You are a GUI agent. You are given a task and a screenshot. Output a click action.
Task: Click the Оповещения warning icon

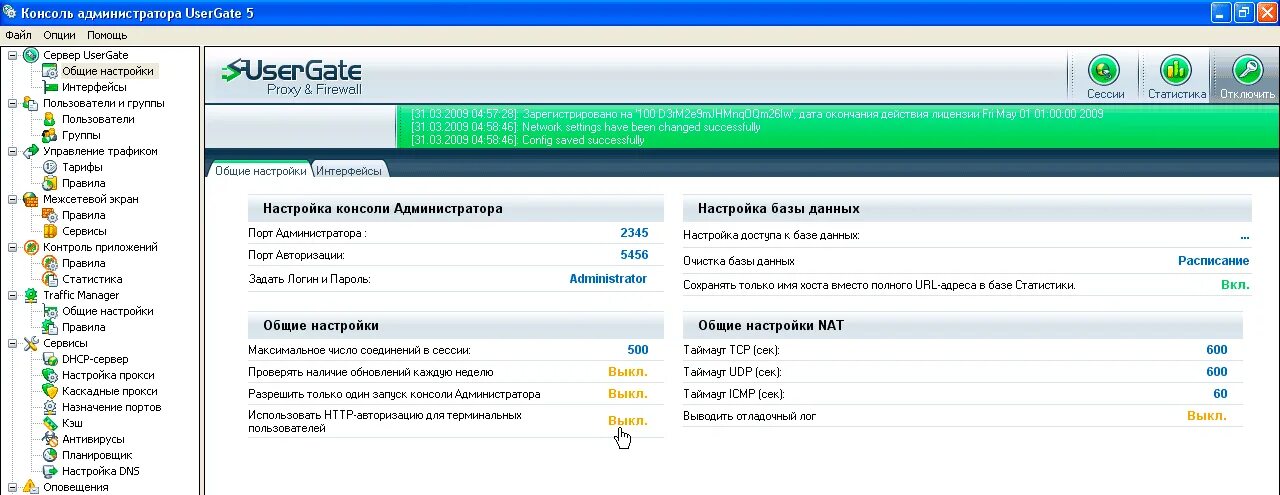tap(31, 487)
